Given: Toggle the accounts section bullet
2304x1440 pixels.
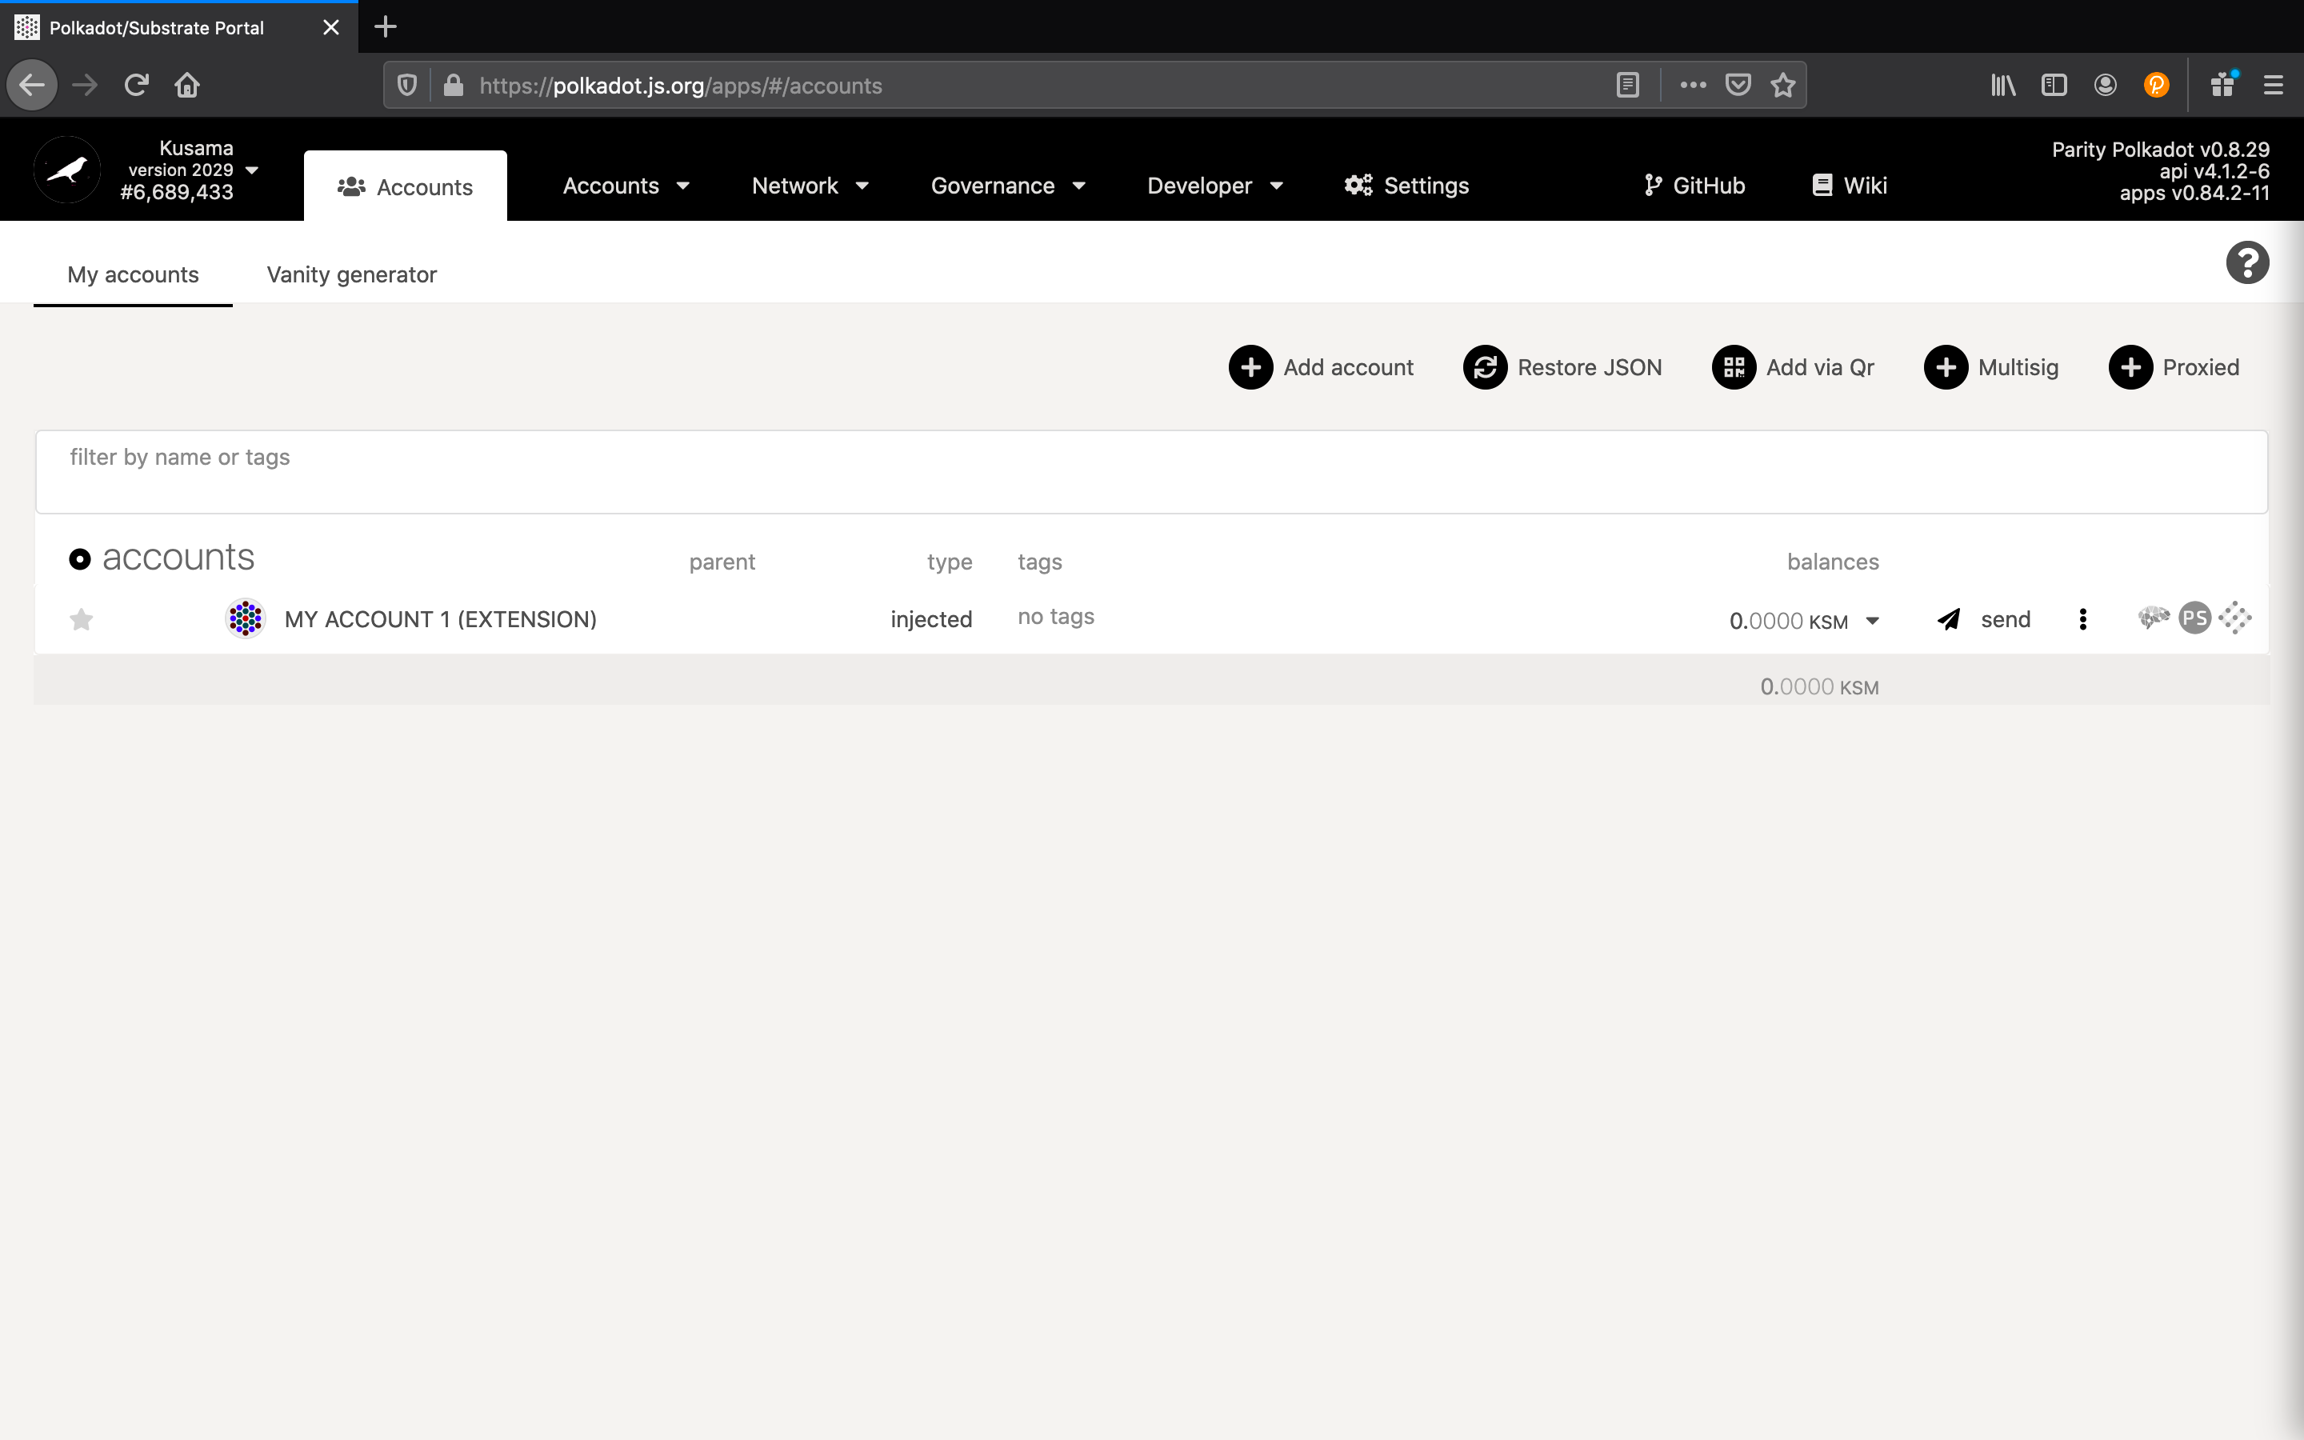Looking at the screenshot, I should pos(79,559).
